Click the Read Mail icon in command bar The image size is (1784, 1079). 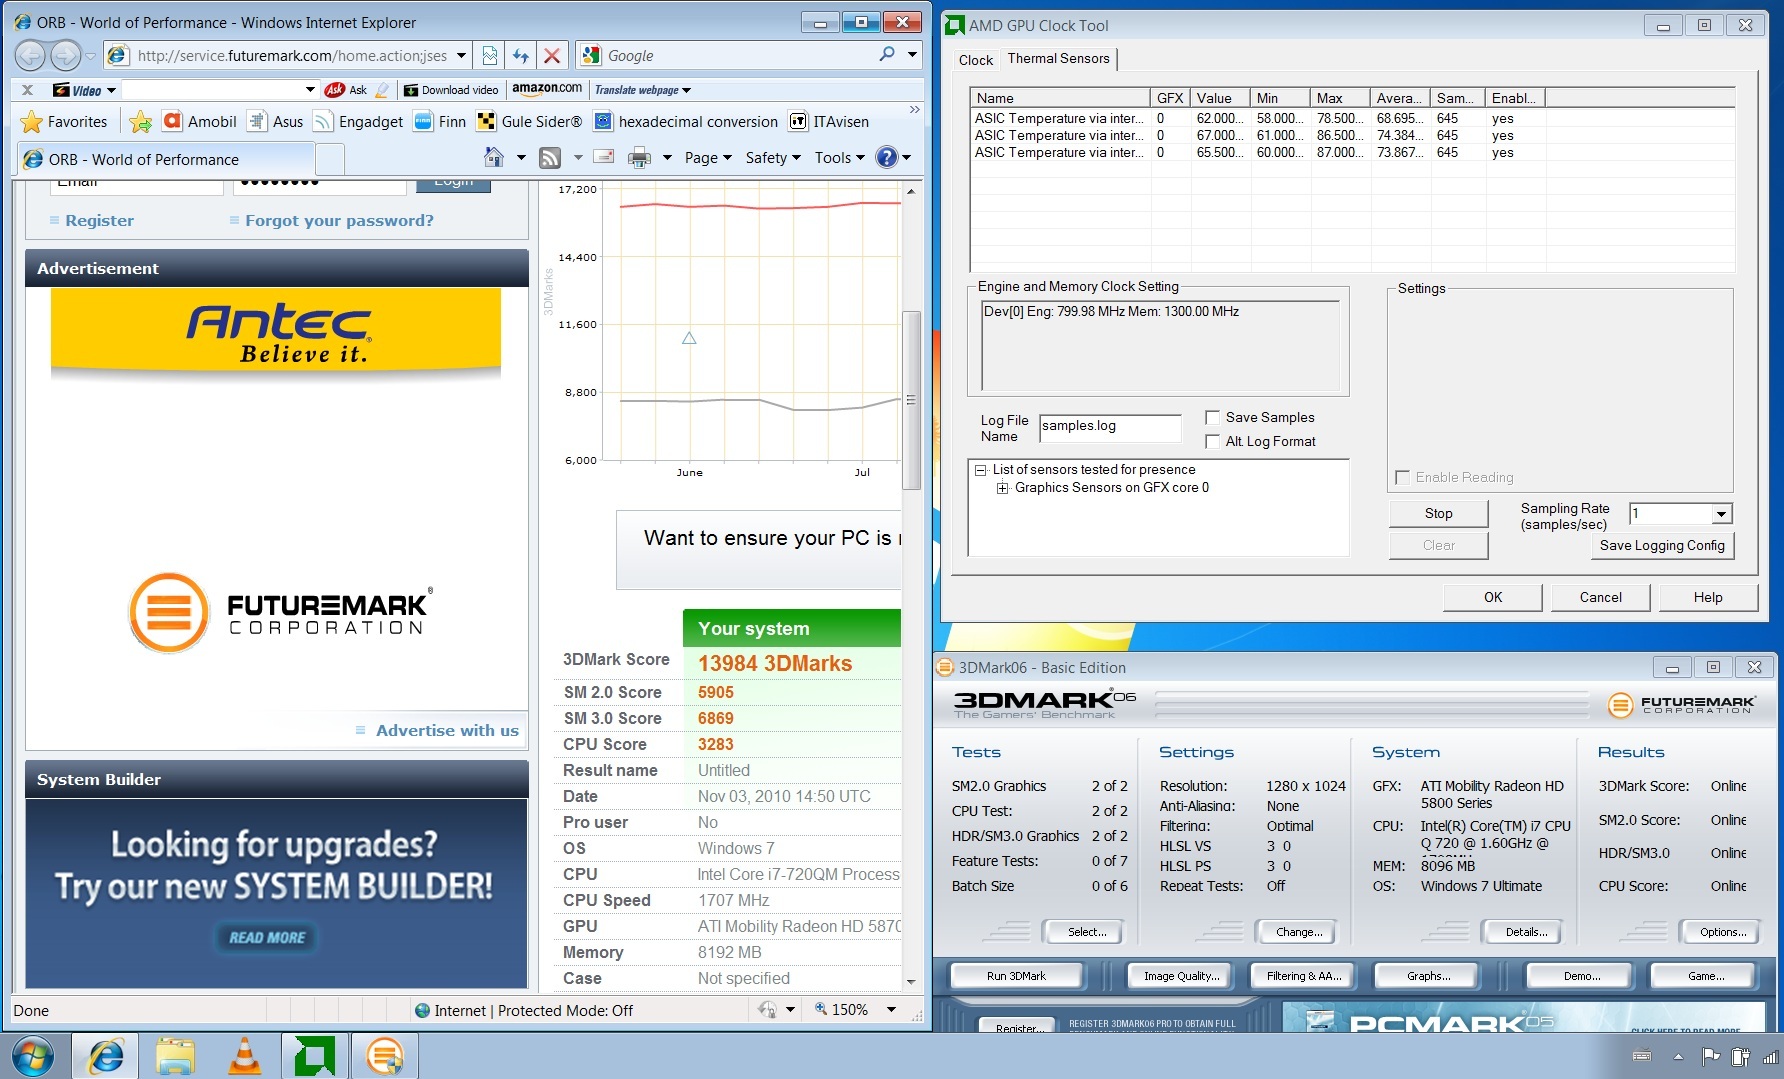click(604, 157)
